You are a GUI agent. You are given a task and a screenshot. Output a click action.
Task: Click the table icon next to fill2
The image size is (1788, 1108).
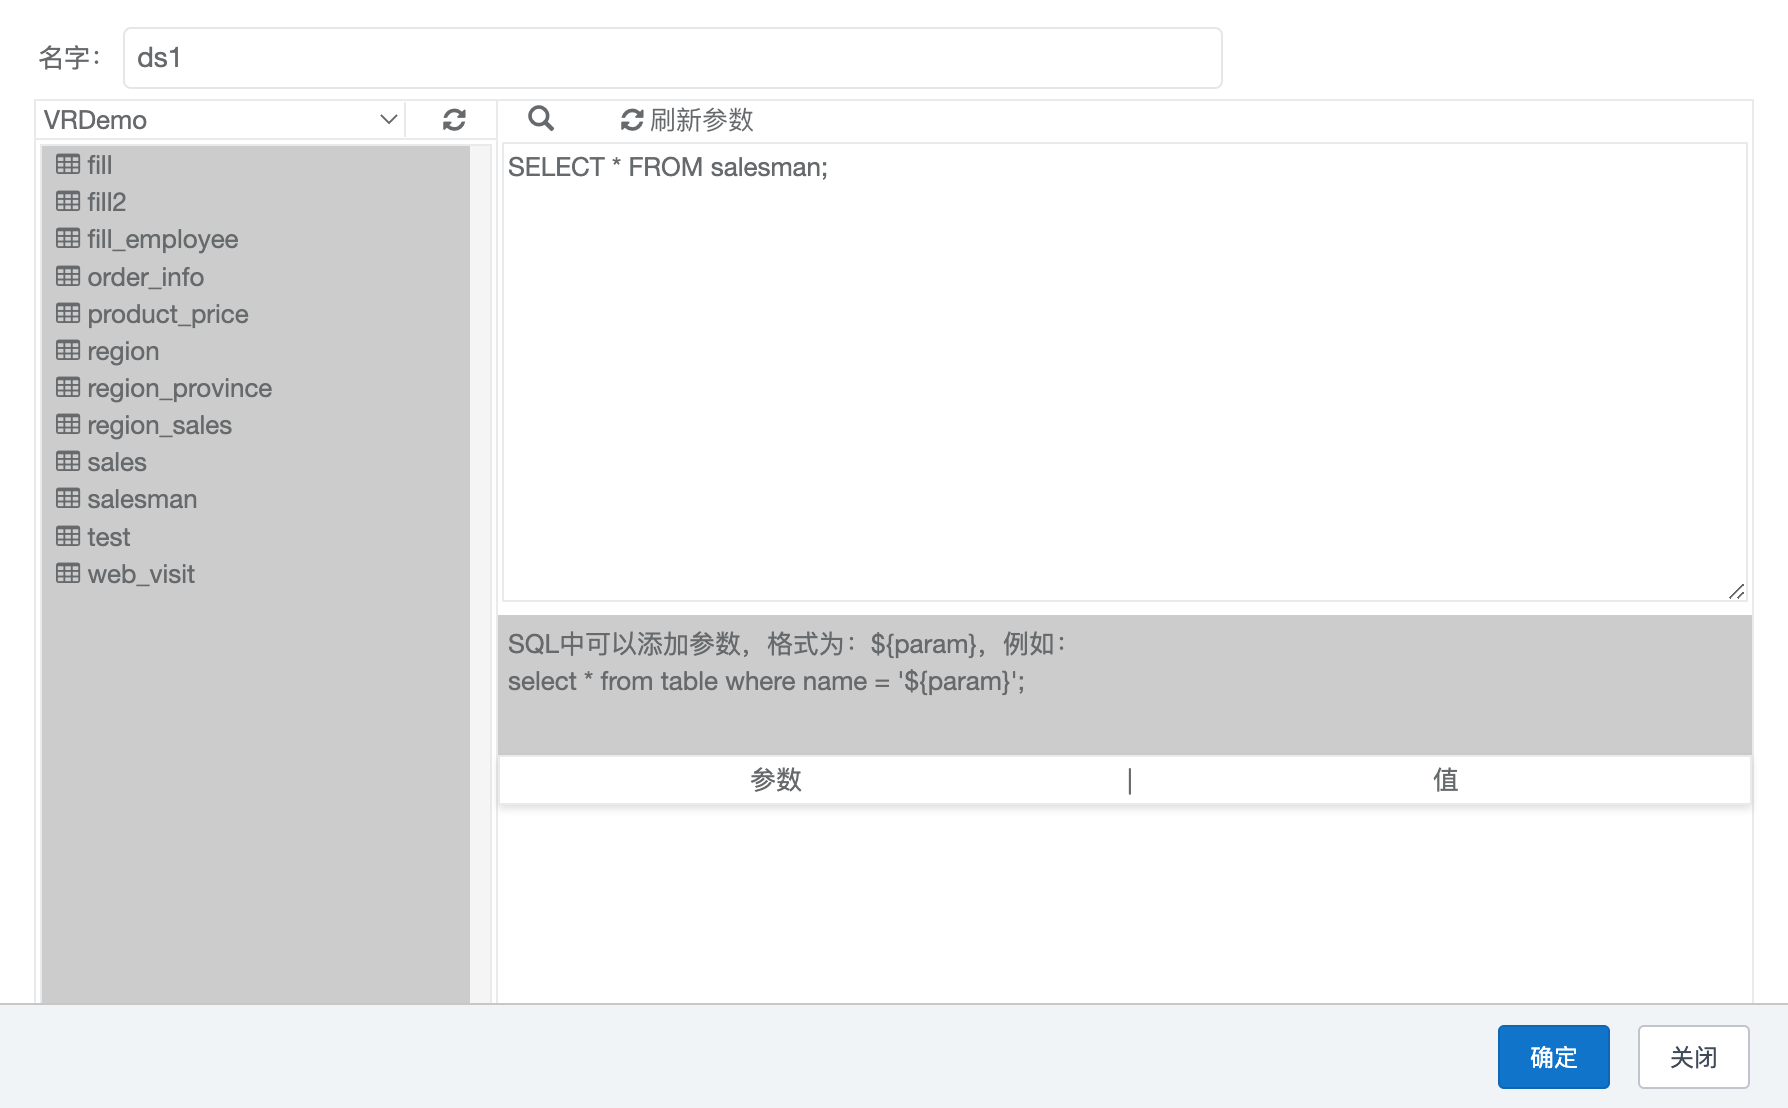(x=68, y=201)
